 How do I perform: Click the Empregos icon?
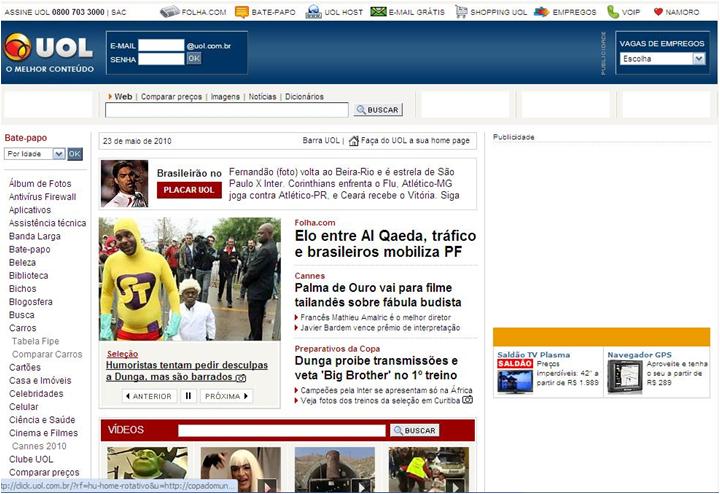click(x=542, y=12)
